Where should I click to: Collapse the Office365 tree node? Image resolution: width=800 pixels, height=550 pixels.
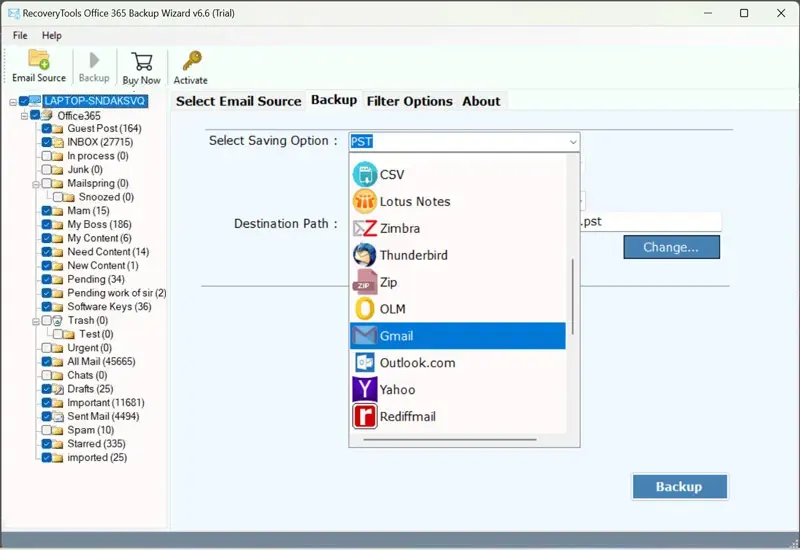pos(24,116)
